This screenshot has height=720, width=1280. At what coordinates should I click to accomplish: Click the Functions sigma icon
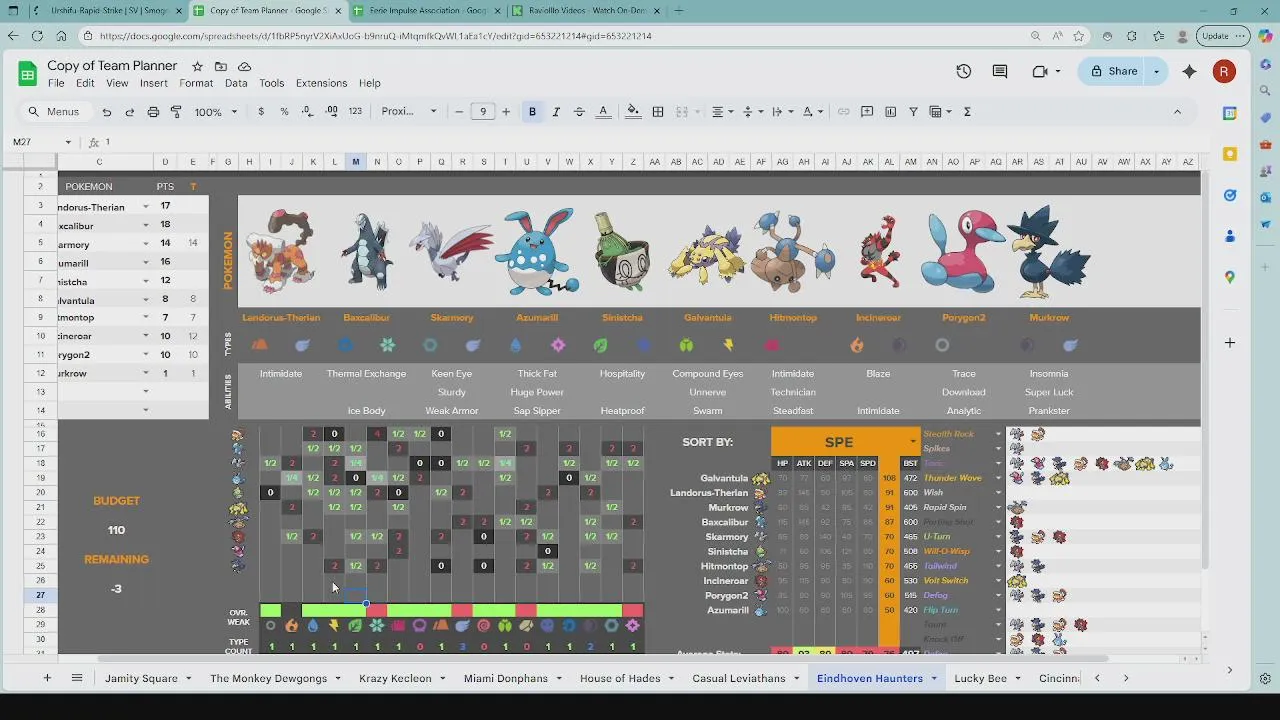click(967, 112)
